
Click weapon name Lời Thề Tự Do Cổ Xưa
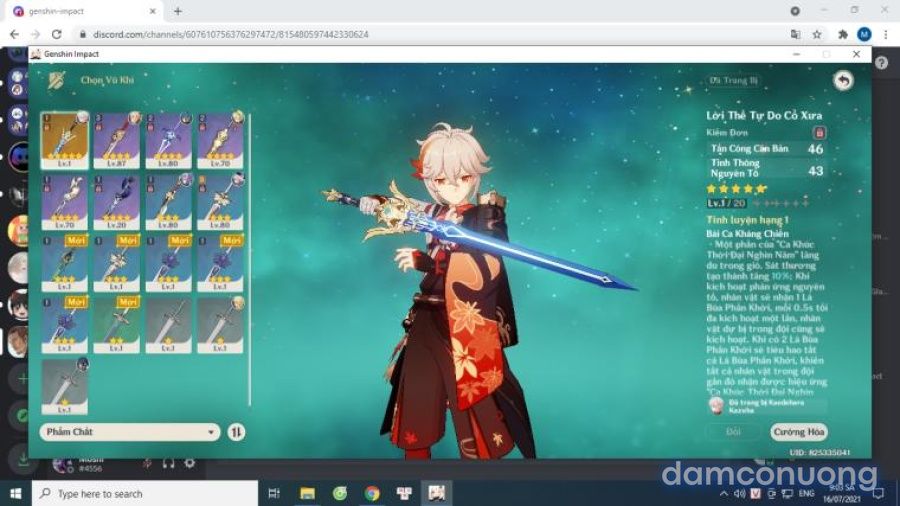(764, 115)
